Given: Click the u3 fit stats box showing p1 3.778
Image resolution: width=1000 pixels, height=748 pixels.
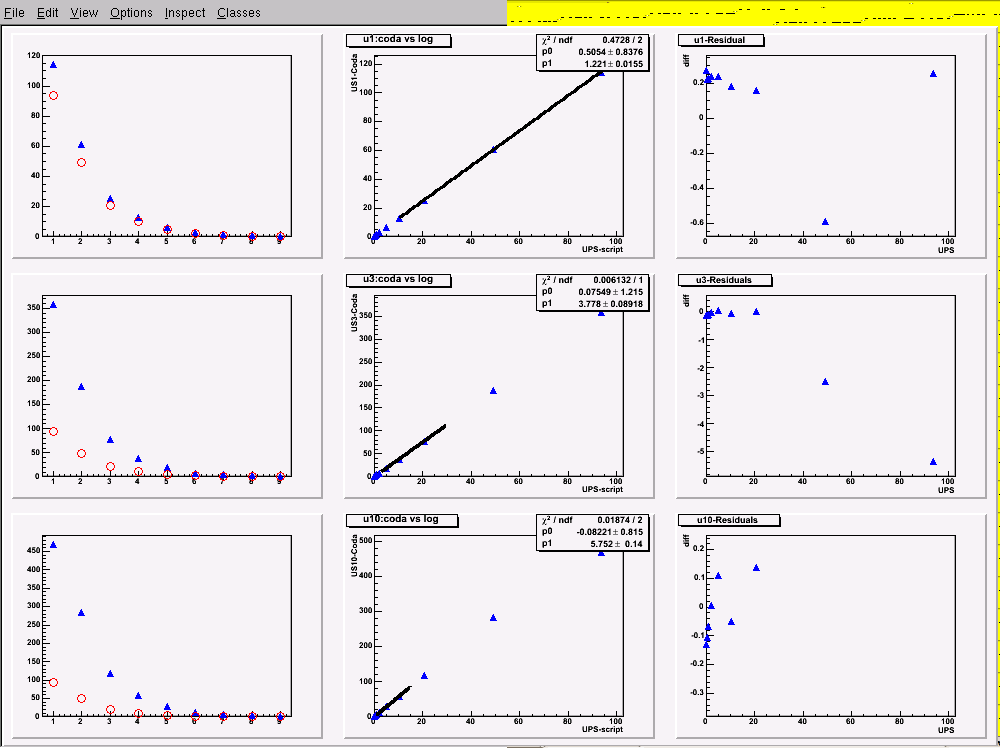Looking at the screenshot, I should pyautogui.click(x=592, y=292).
